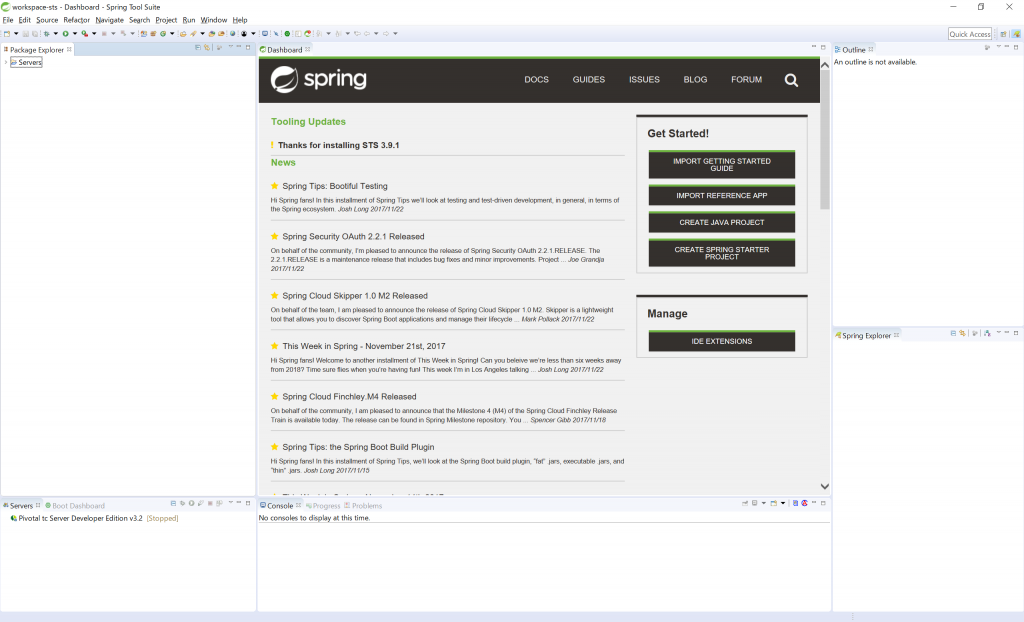
Task: Open the Spring Security OAuth 2.2.1 Released article
Action: tap(353, 237)
